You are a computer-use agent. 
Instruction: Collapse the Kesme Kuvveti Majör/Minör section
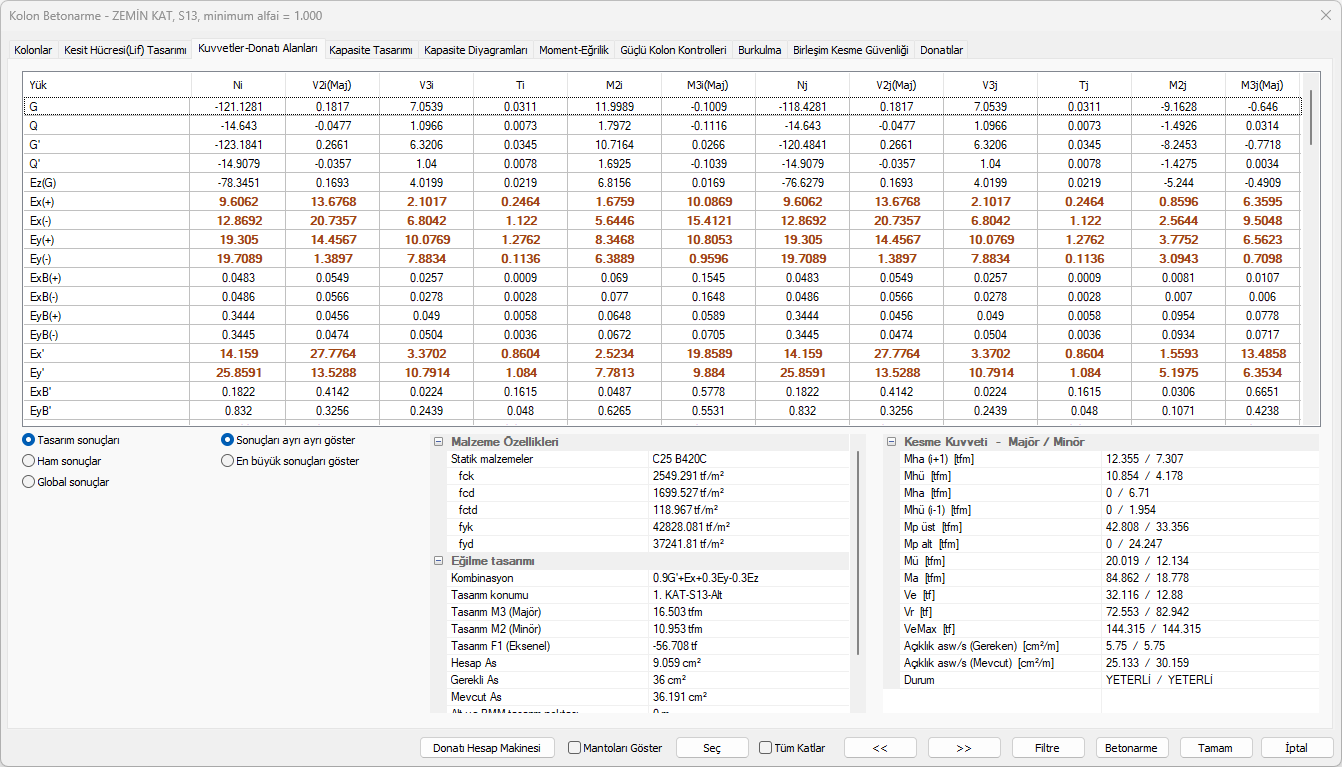click(891, 442)
